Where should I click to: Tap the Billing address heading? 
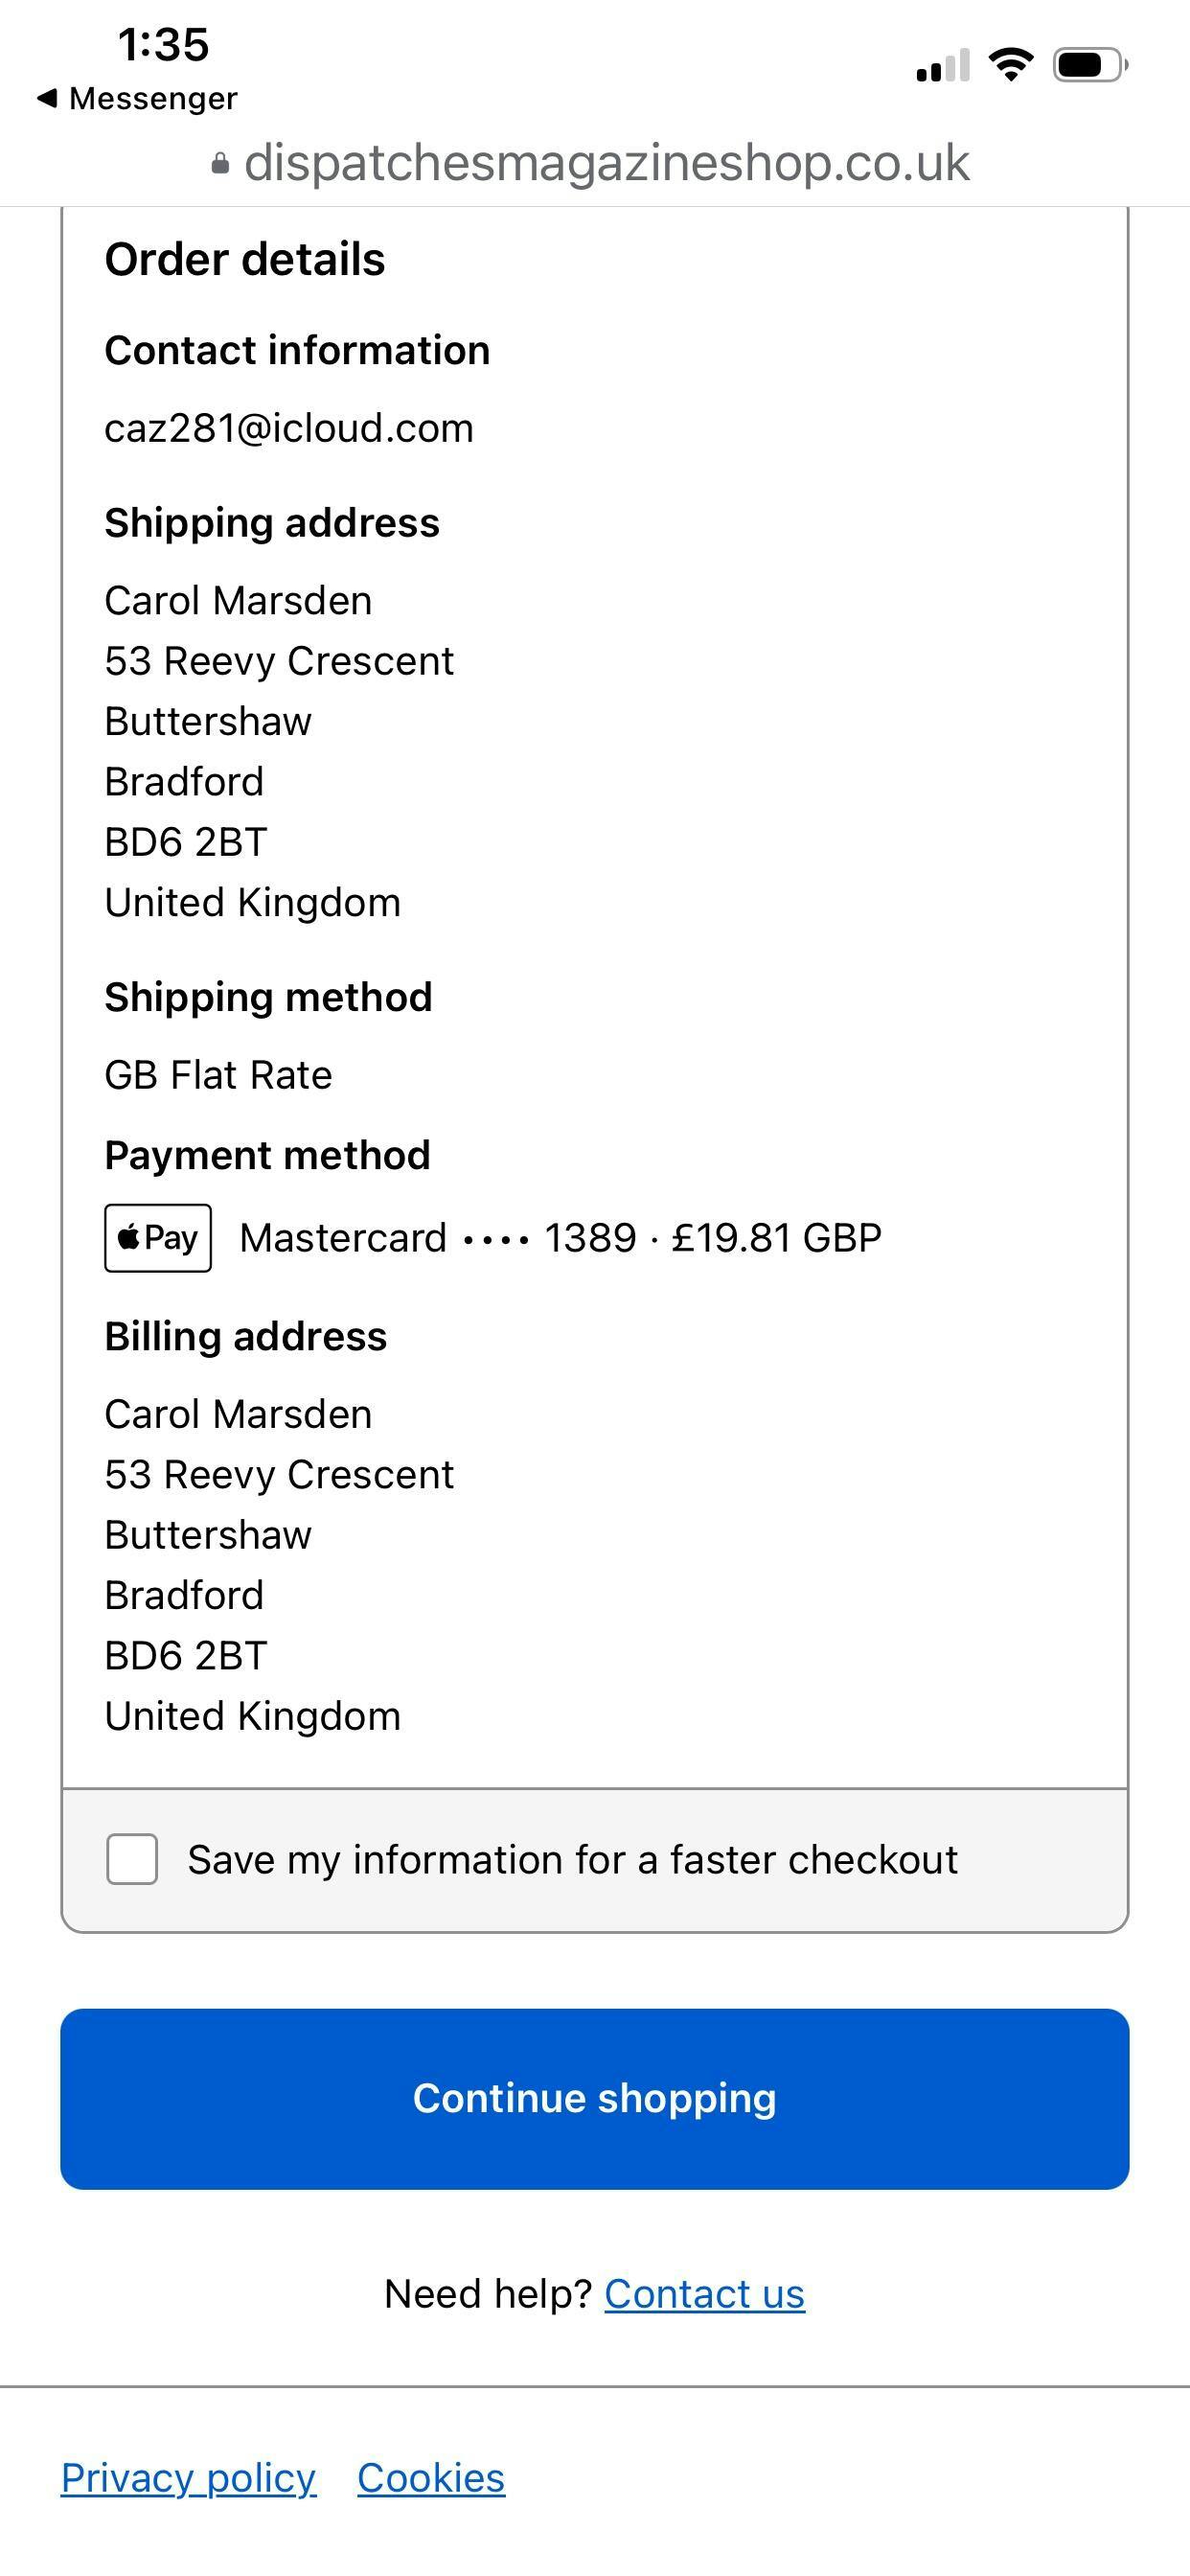245,1337
